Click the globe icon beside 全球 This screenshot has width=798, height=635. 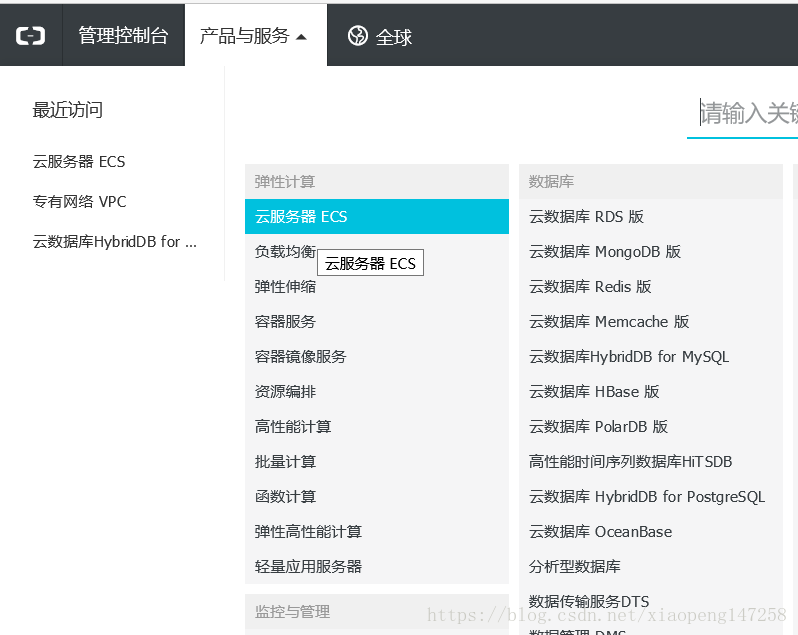click(x=357, y=36)
